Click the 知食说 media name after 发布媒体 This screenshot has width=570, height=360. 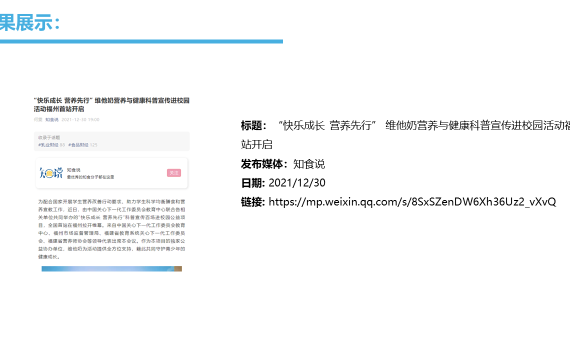[309, 164]
